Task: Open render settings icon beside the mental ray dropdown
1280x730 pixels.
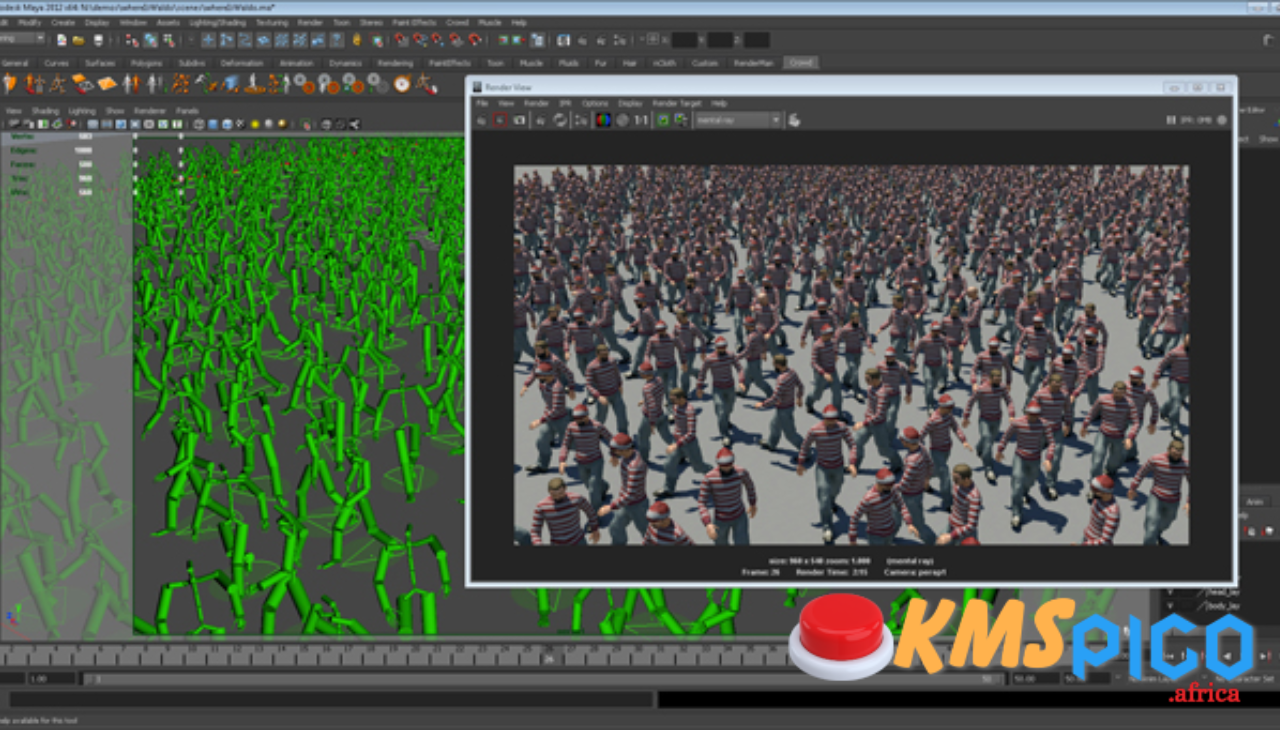Action: pyautogui.click(x=795, y=120)
